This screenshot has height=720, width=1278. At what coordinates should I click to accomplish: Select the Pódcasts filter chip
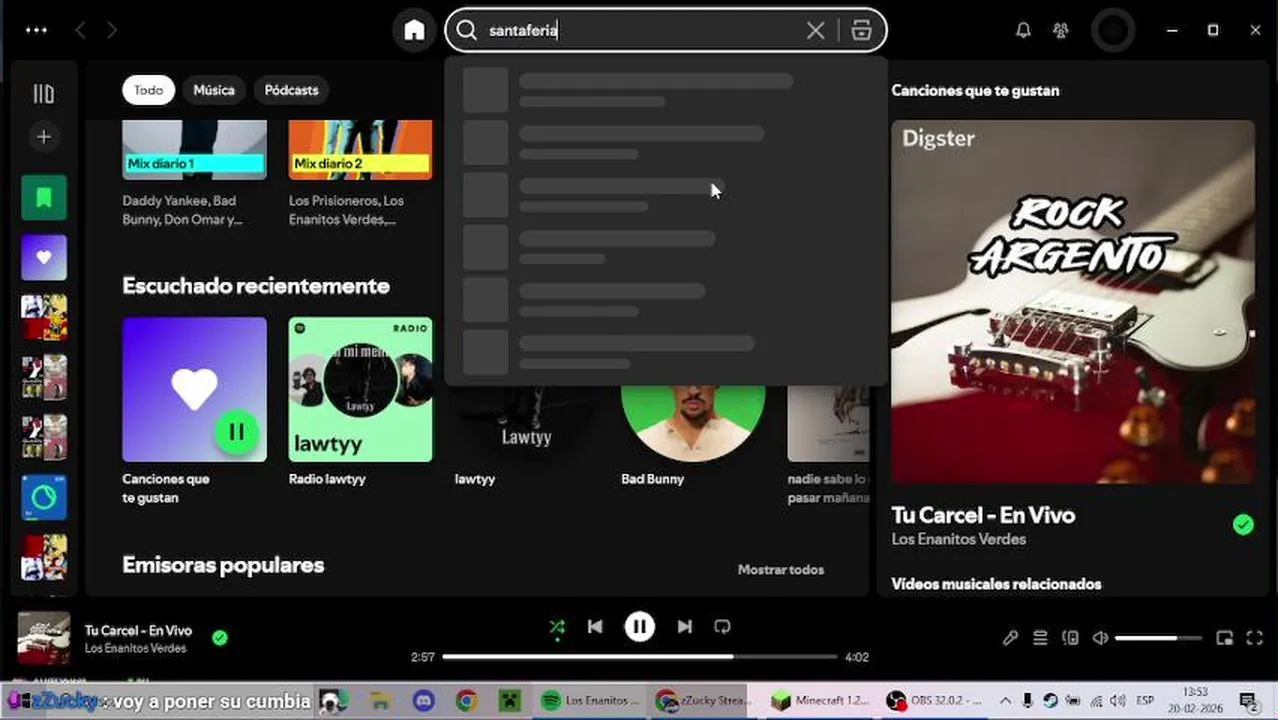(291, 90)
